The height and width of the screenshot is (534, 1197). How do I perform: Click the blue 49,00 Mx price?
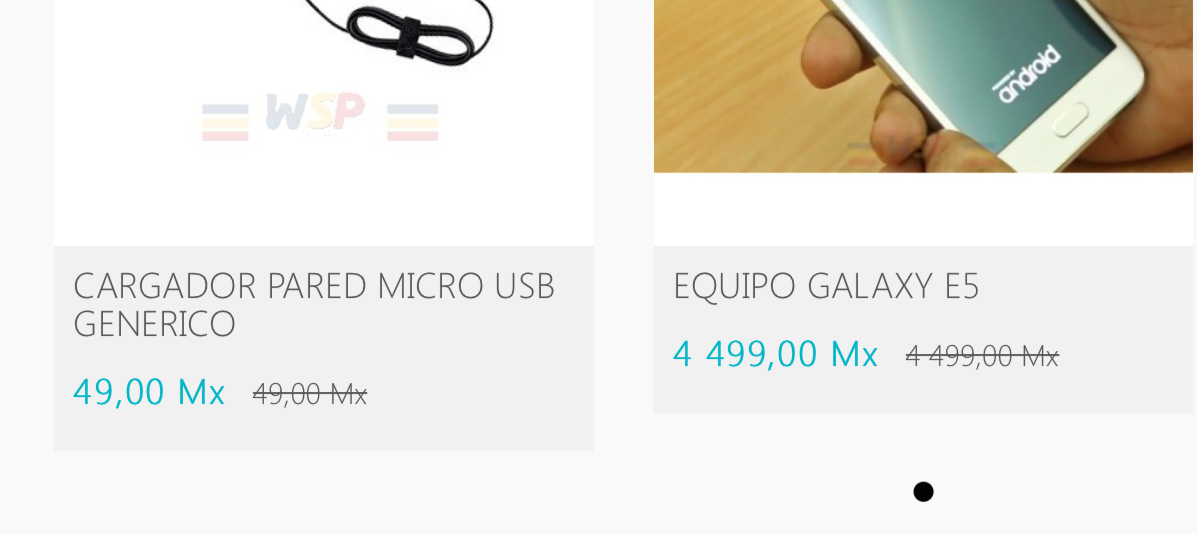(149, 391)
